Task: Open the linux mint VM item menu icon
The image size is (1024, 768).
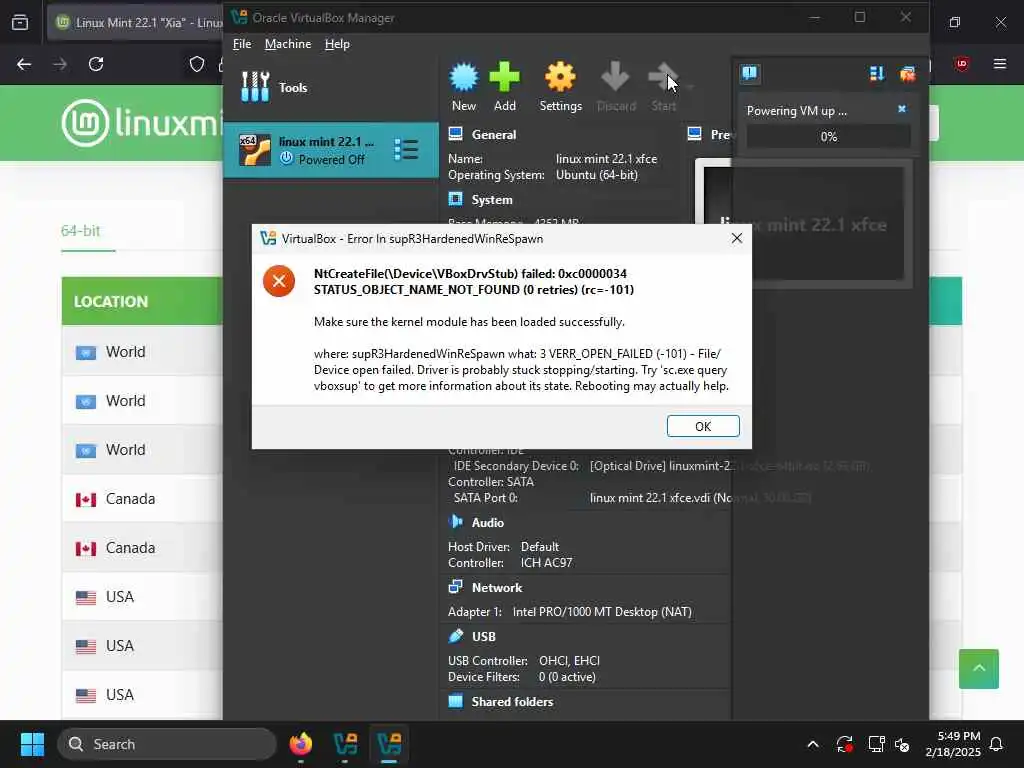Action: coord(406,150)
